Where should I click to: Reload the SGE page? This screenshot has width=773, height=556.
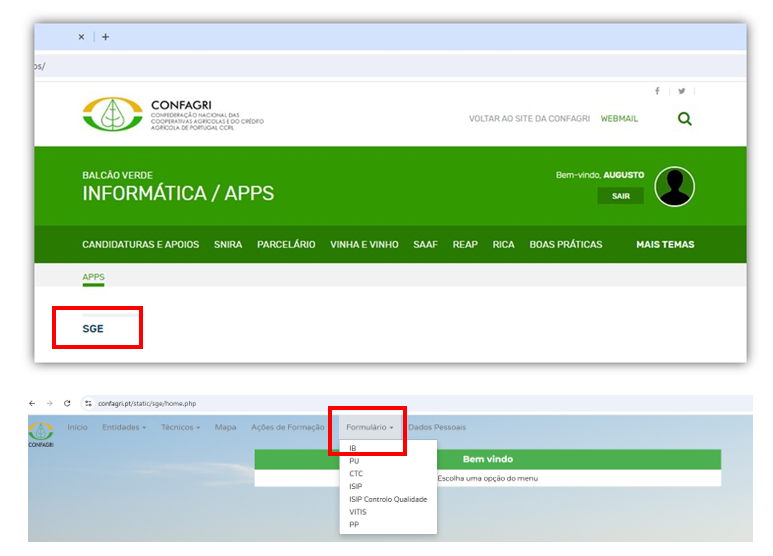click(x=67, y=403)
